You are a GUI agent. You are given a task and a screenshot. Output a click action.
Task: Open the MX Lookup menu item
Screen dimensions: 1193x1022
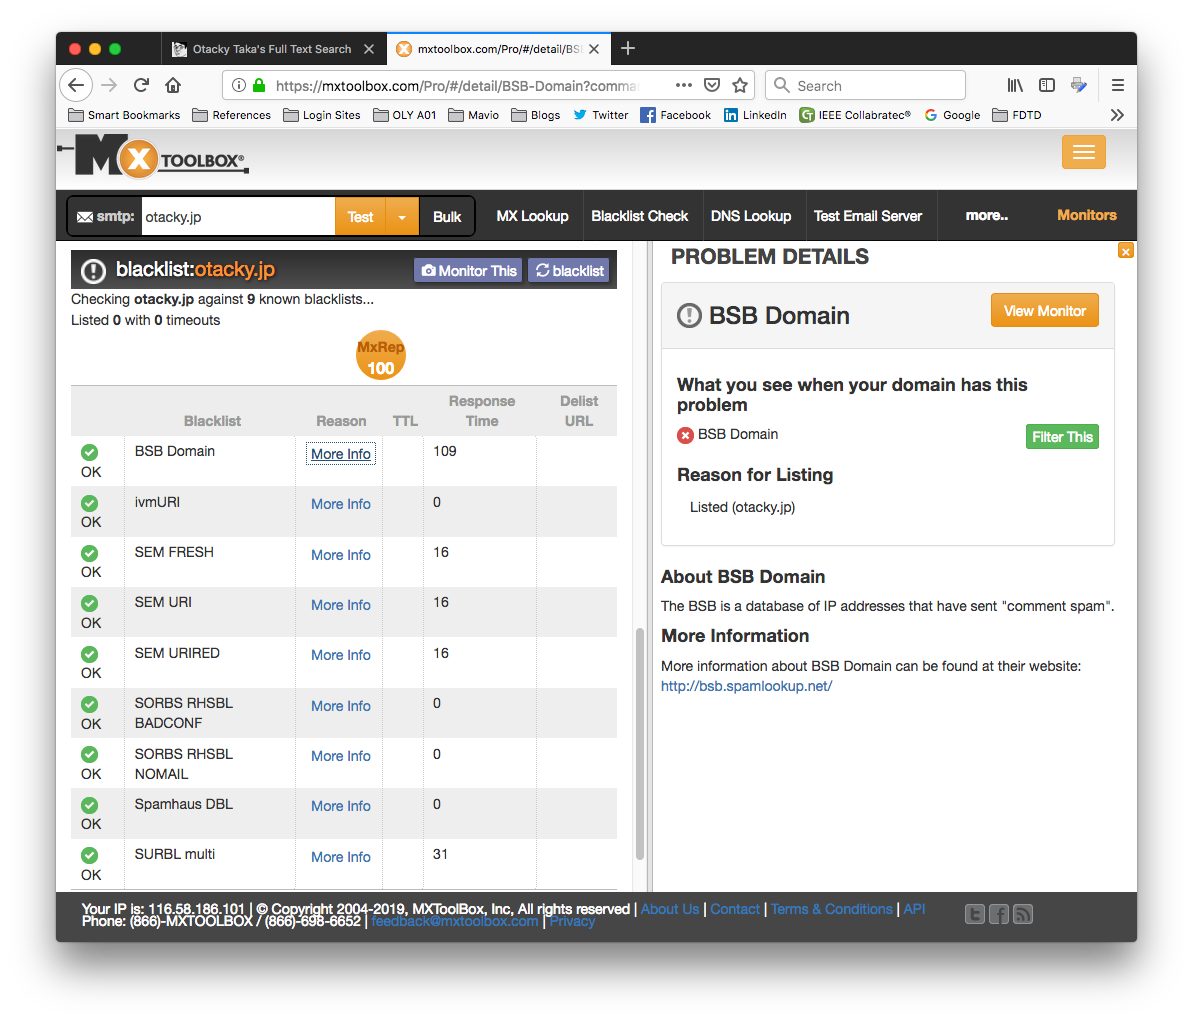coord(532,216)
